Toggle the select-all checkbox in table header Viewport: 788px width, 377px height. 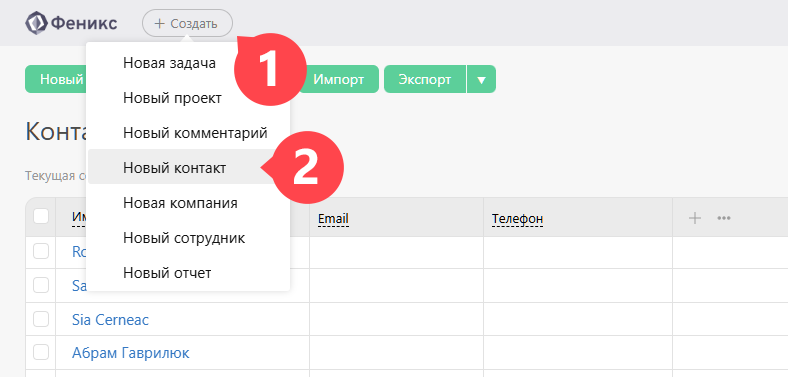(41, 217)
